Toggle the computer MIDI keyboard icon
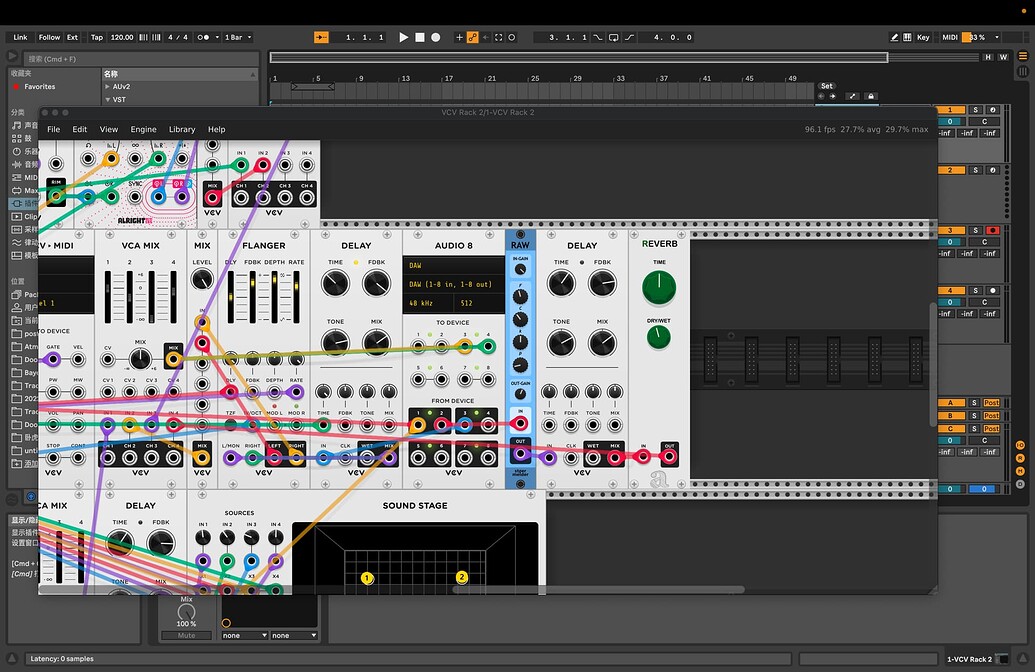The width and height of the screenshot is (1035, 672). click(x=907, y=38)
